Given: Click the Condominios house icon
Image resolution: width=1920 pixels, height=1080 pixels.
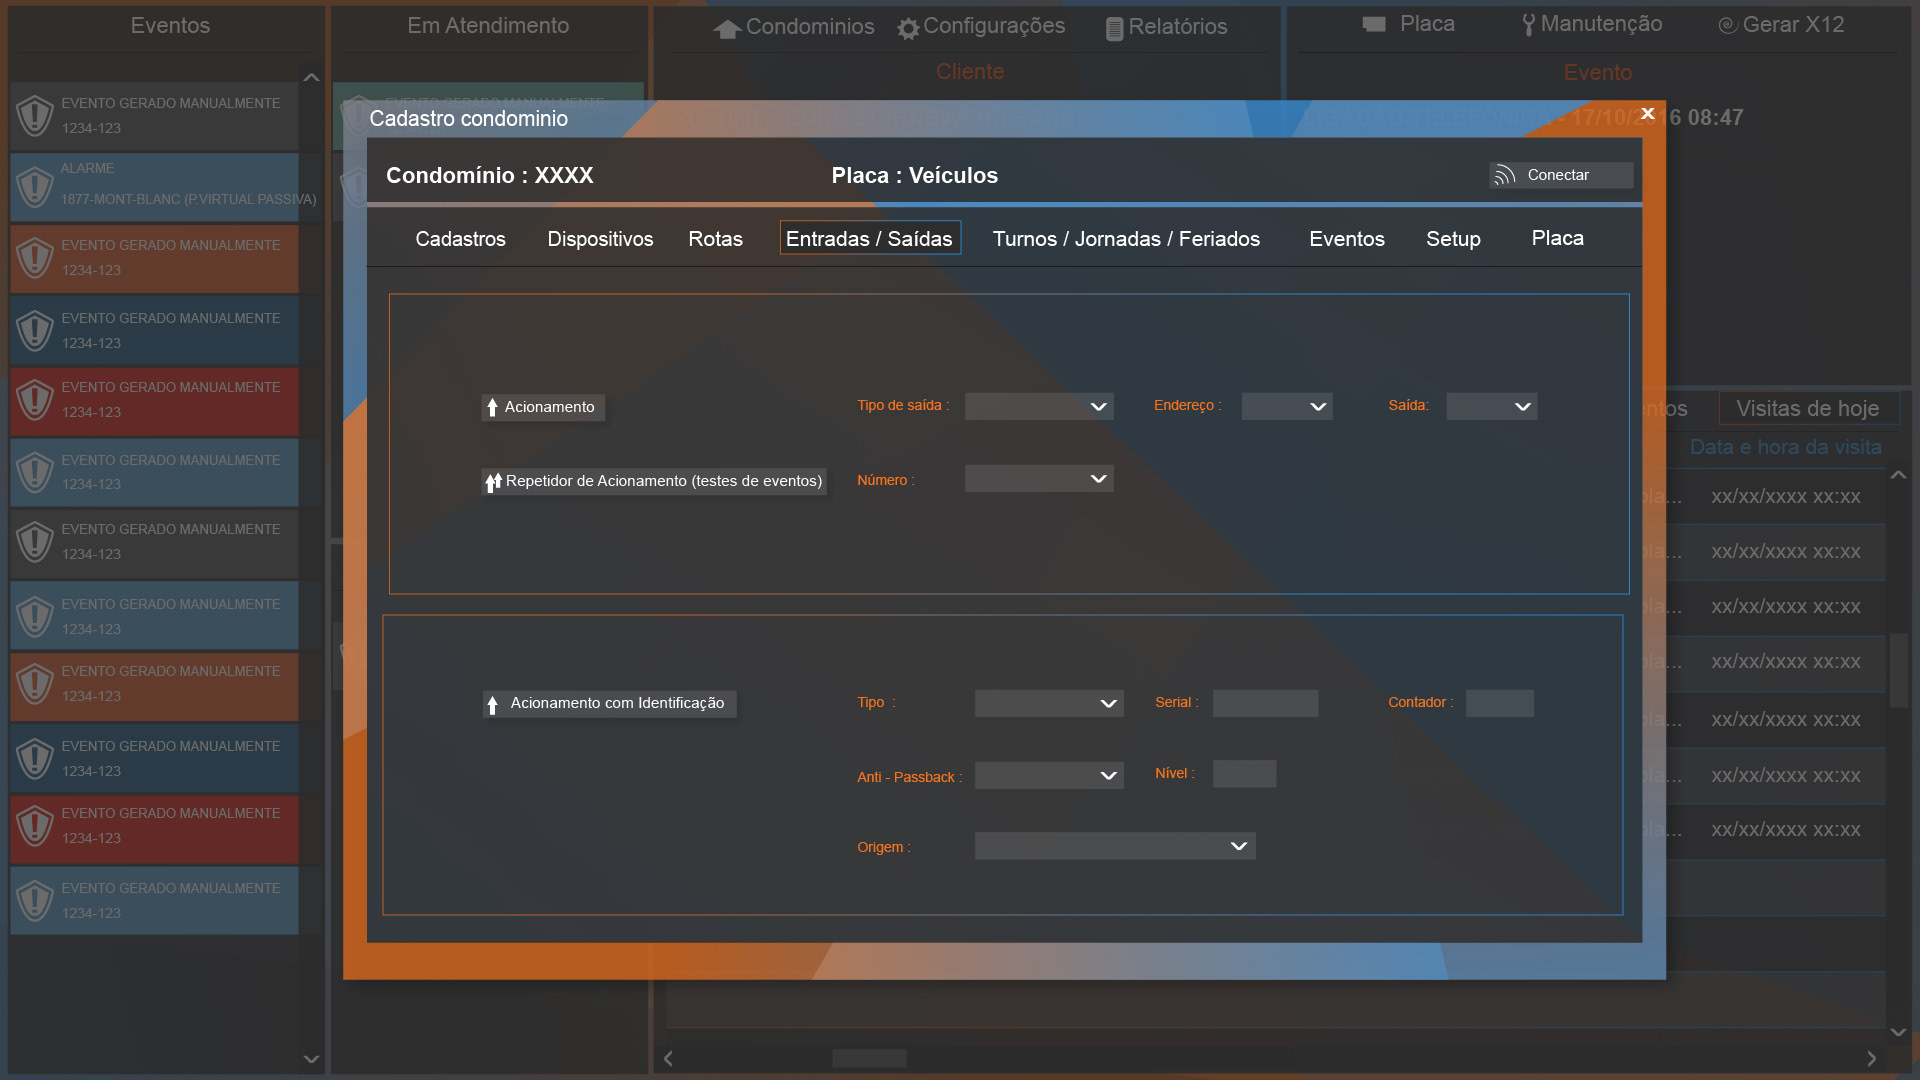Looking at the screenshot, I should [727, 29].
